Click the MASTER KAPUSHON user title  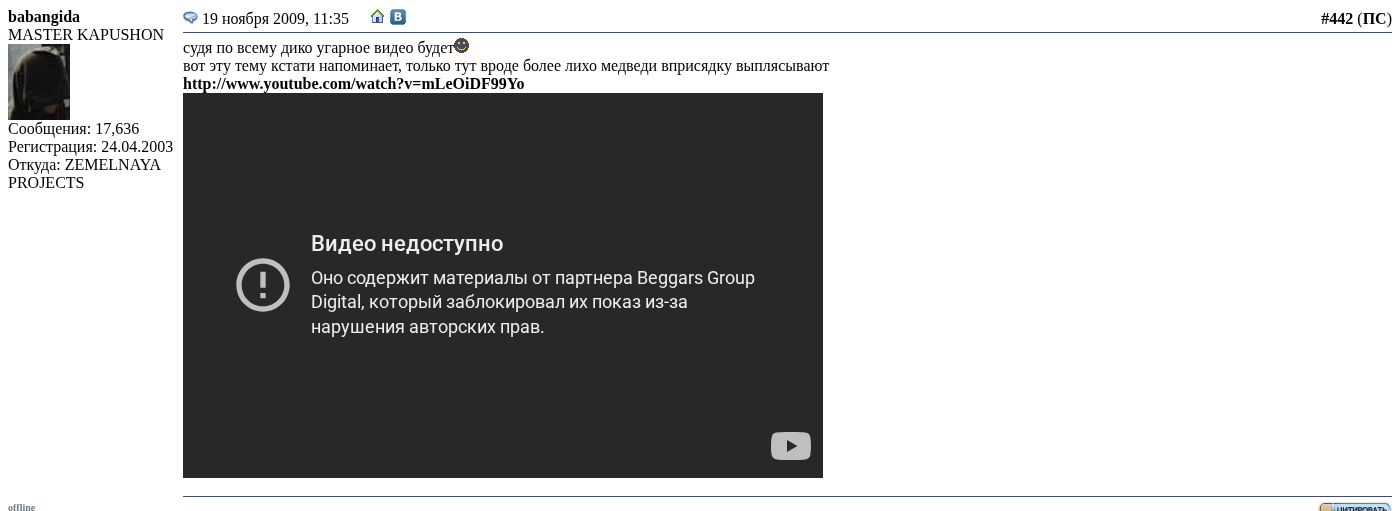click(86, 35)
